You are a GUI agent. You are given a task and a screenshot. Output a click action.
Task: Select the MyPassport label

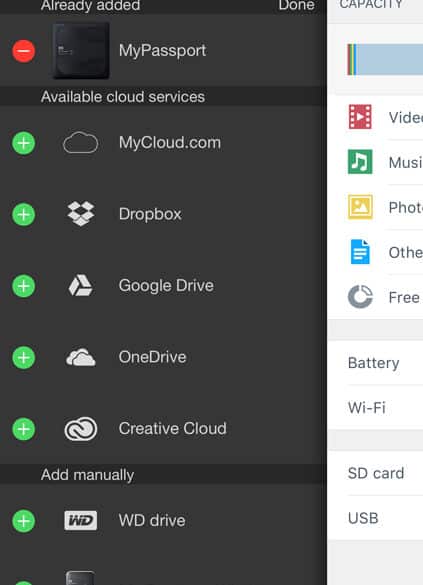pos(162,50)
